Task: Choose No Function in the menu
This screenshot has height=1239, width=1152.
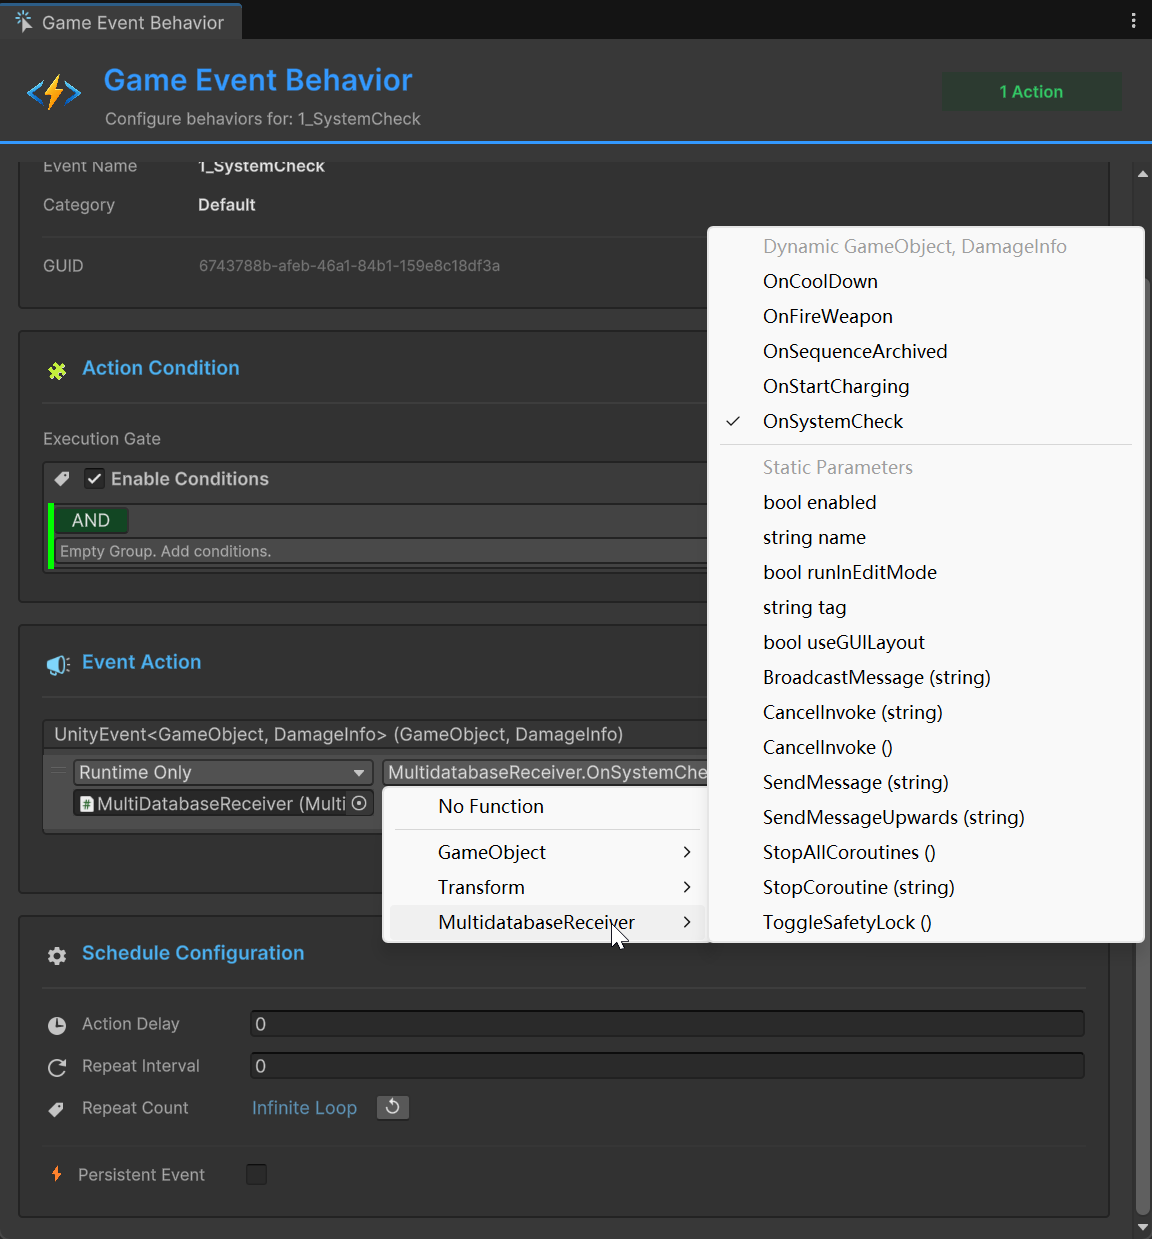Action: pyautogui.click(x=491, y=806)
